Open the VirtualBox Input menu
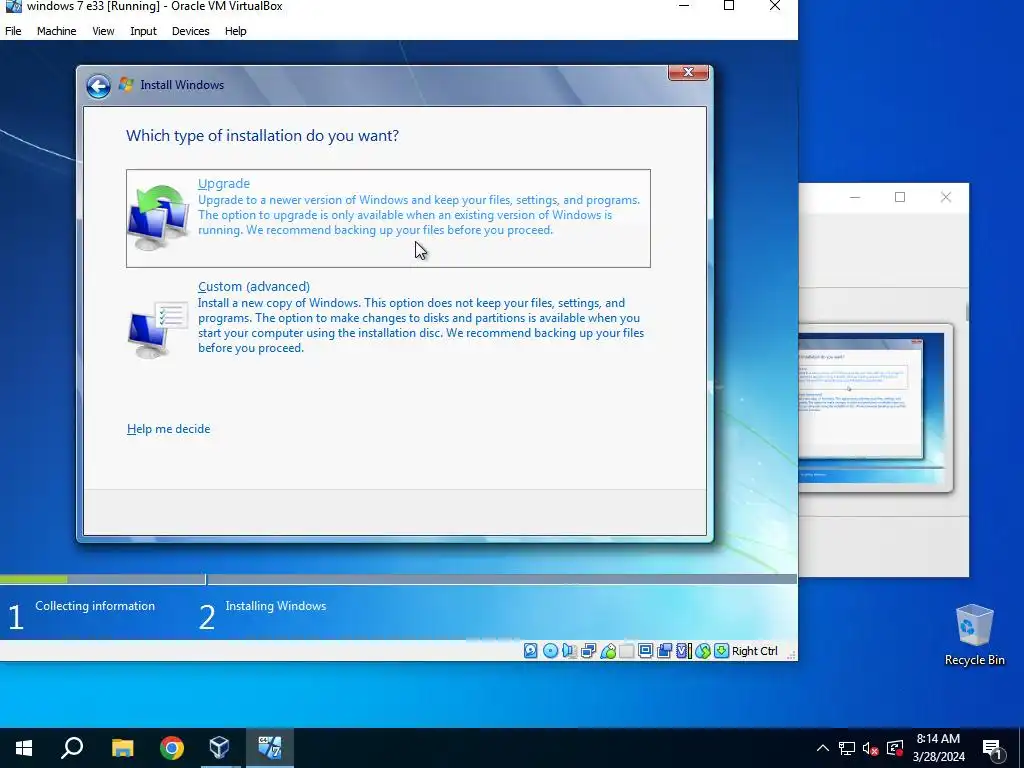This screenshot has height=768, width=1024. (143, 31)
